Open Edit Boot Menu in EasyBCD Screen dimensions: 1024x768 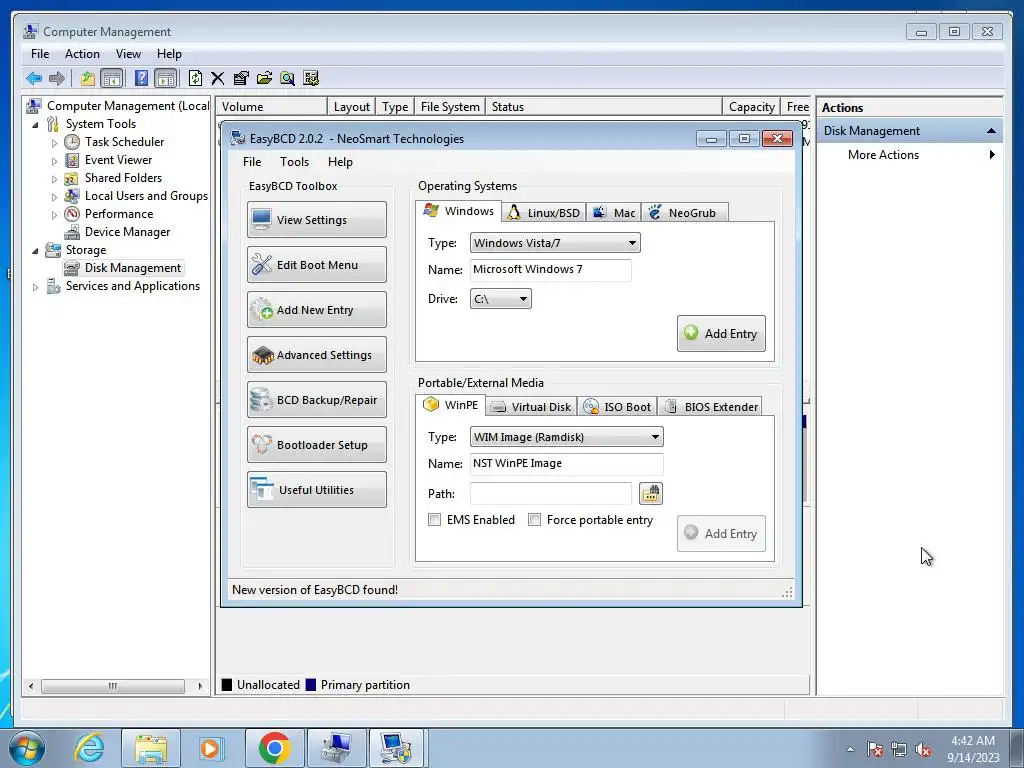click(317, 264)
